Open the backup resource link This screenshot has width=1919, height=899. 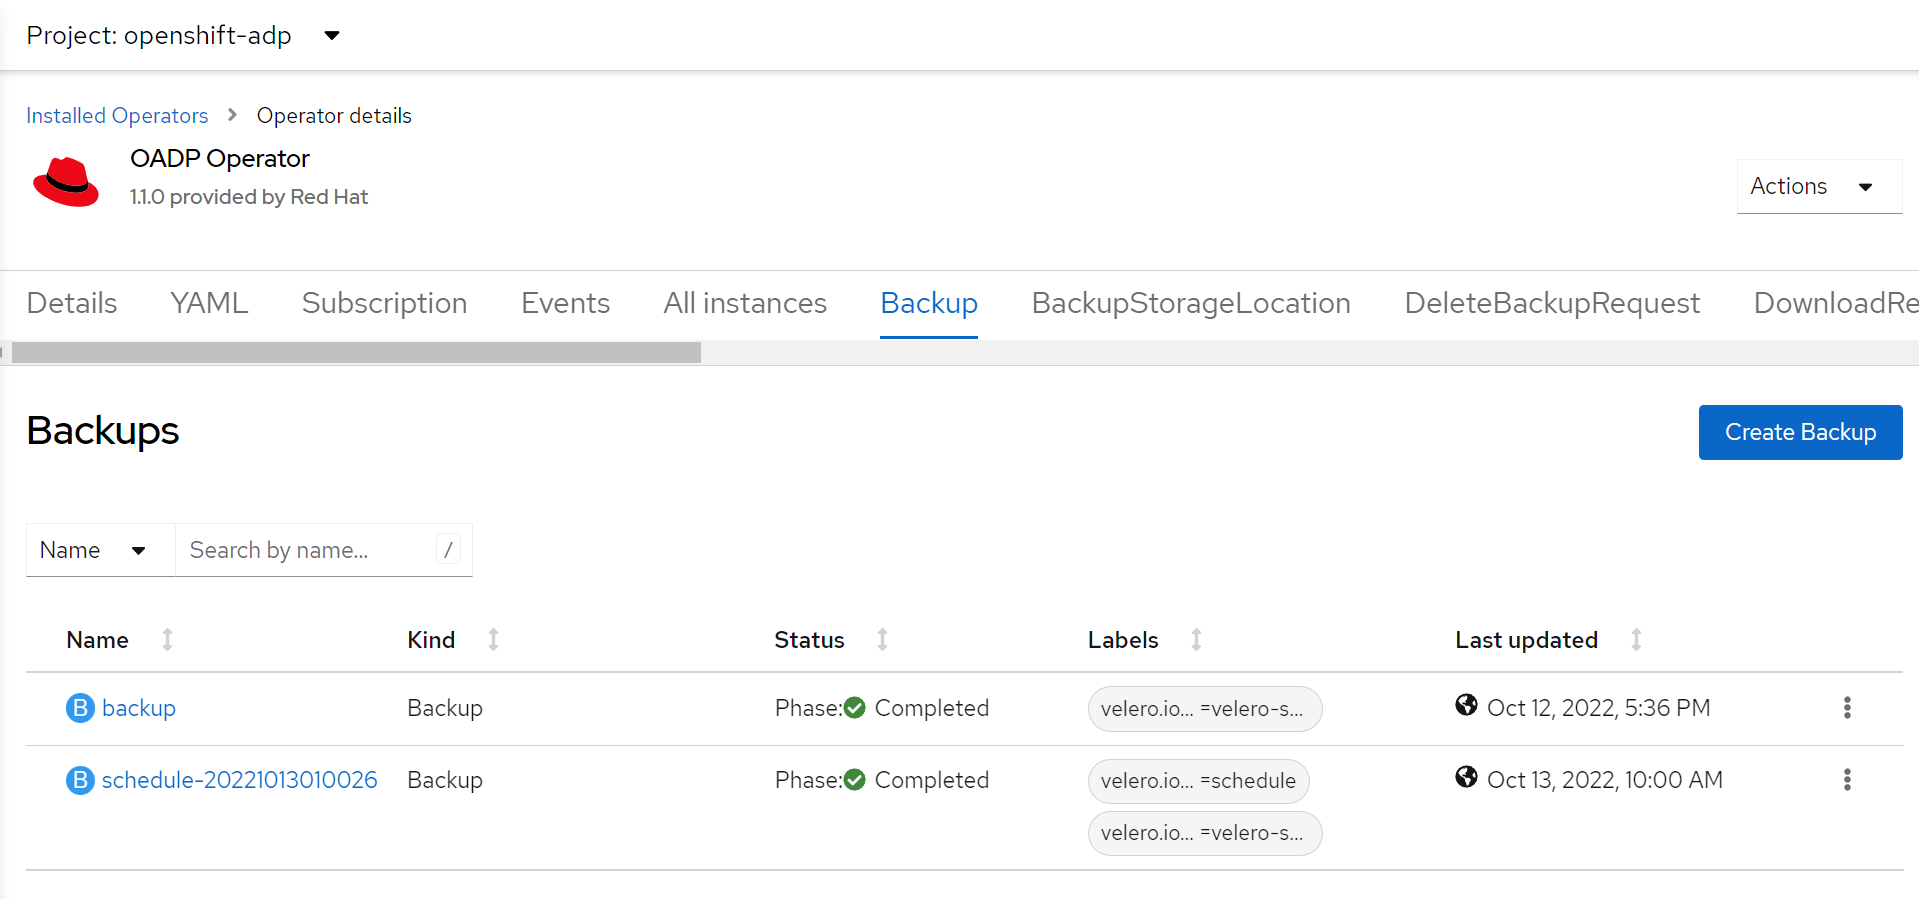pyautogui.click(x=139, y=708)
